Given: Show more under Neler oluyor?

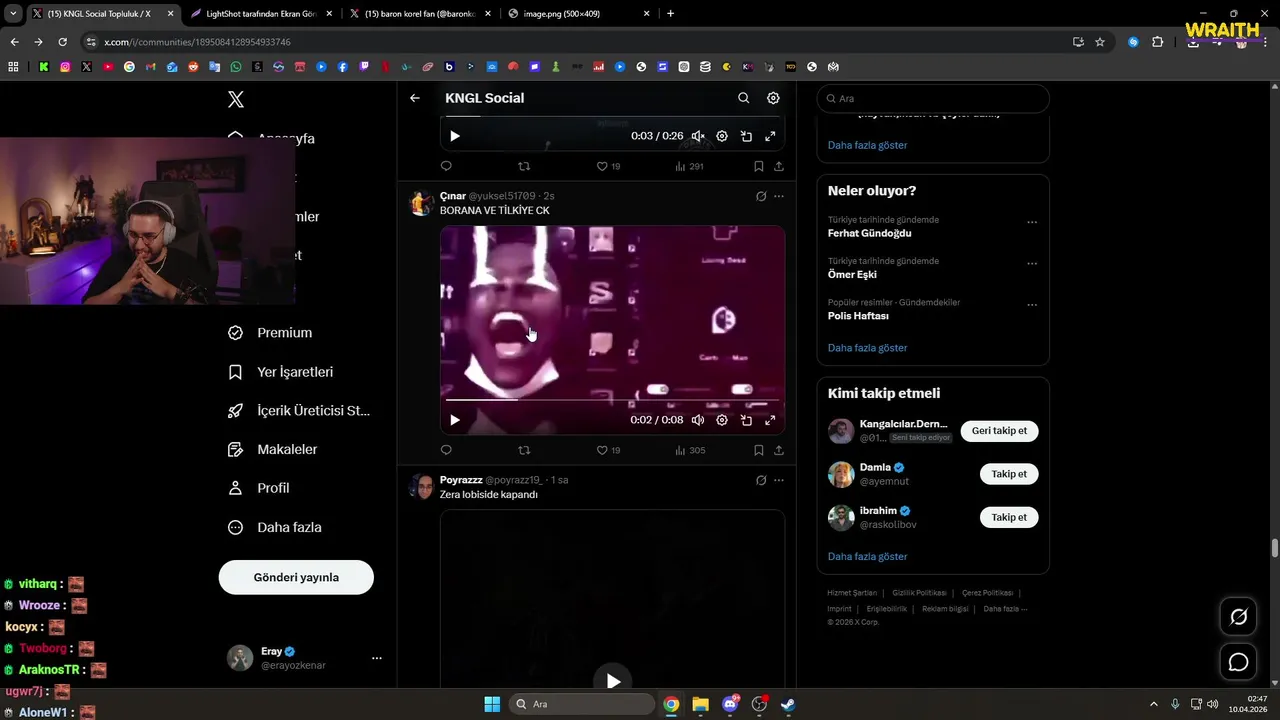Looking at the screenshot, I should point(867,348).
